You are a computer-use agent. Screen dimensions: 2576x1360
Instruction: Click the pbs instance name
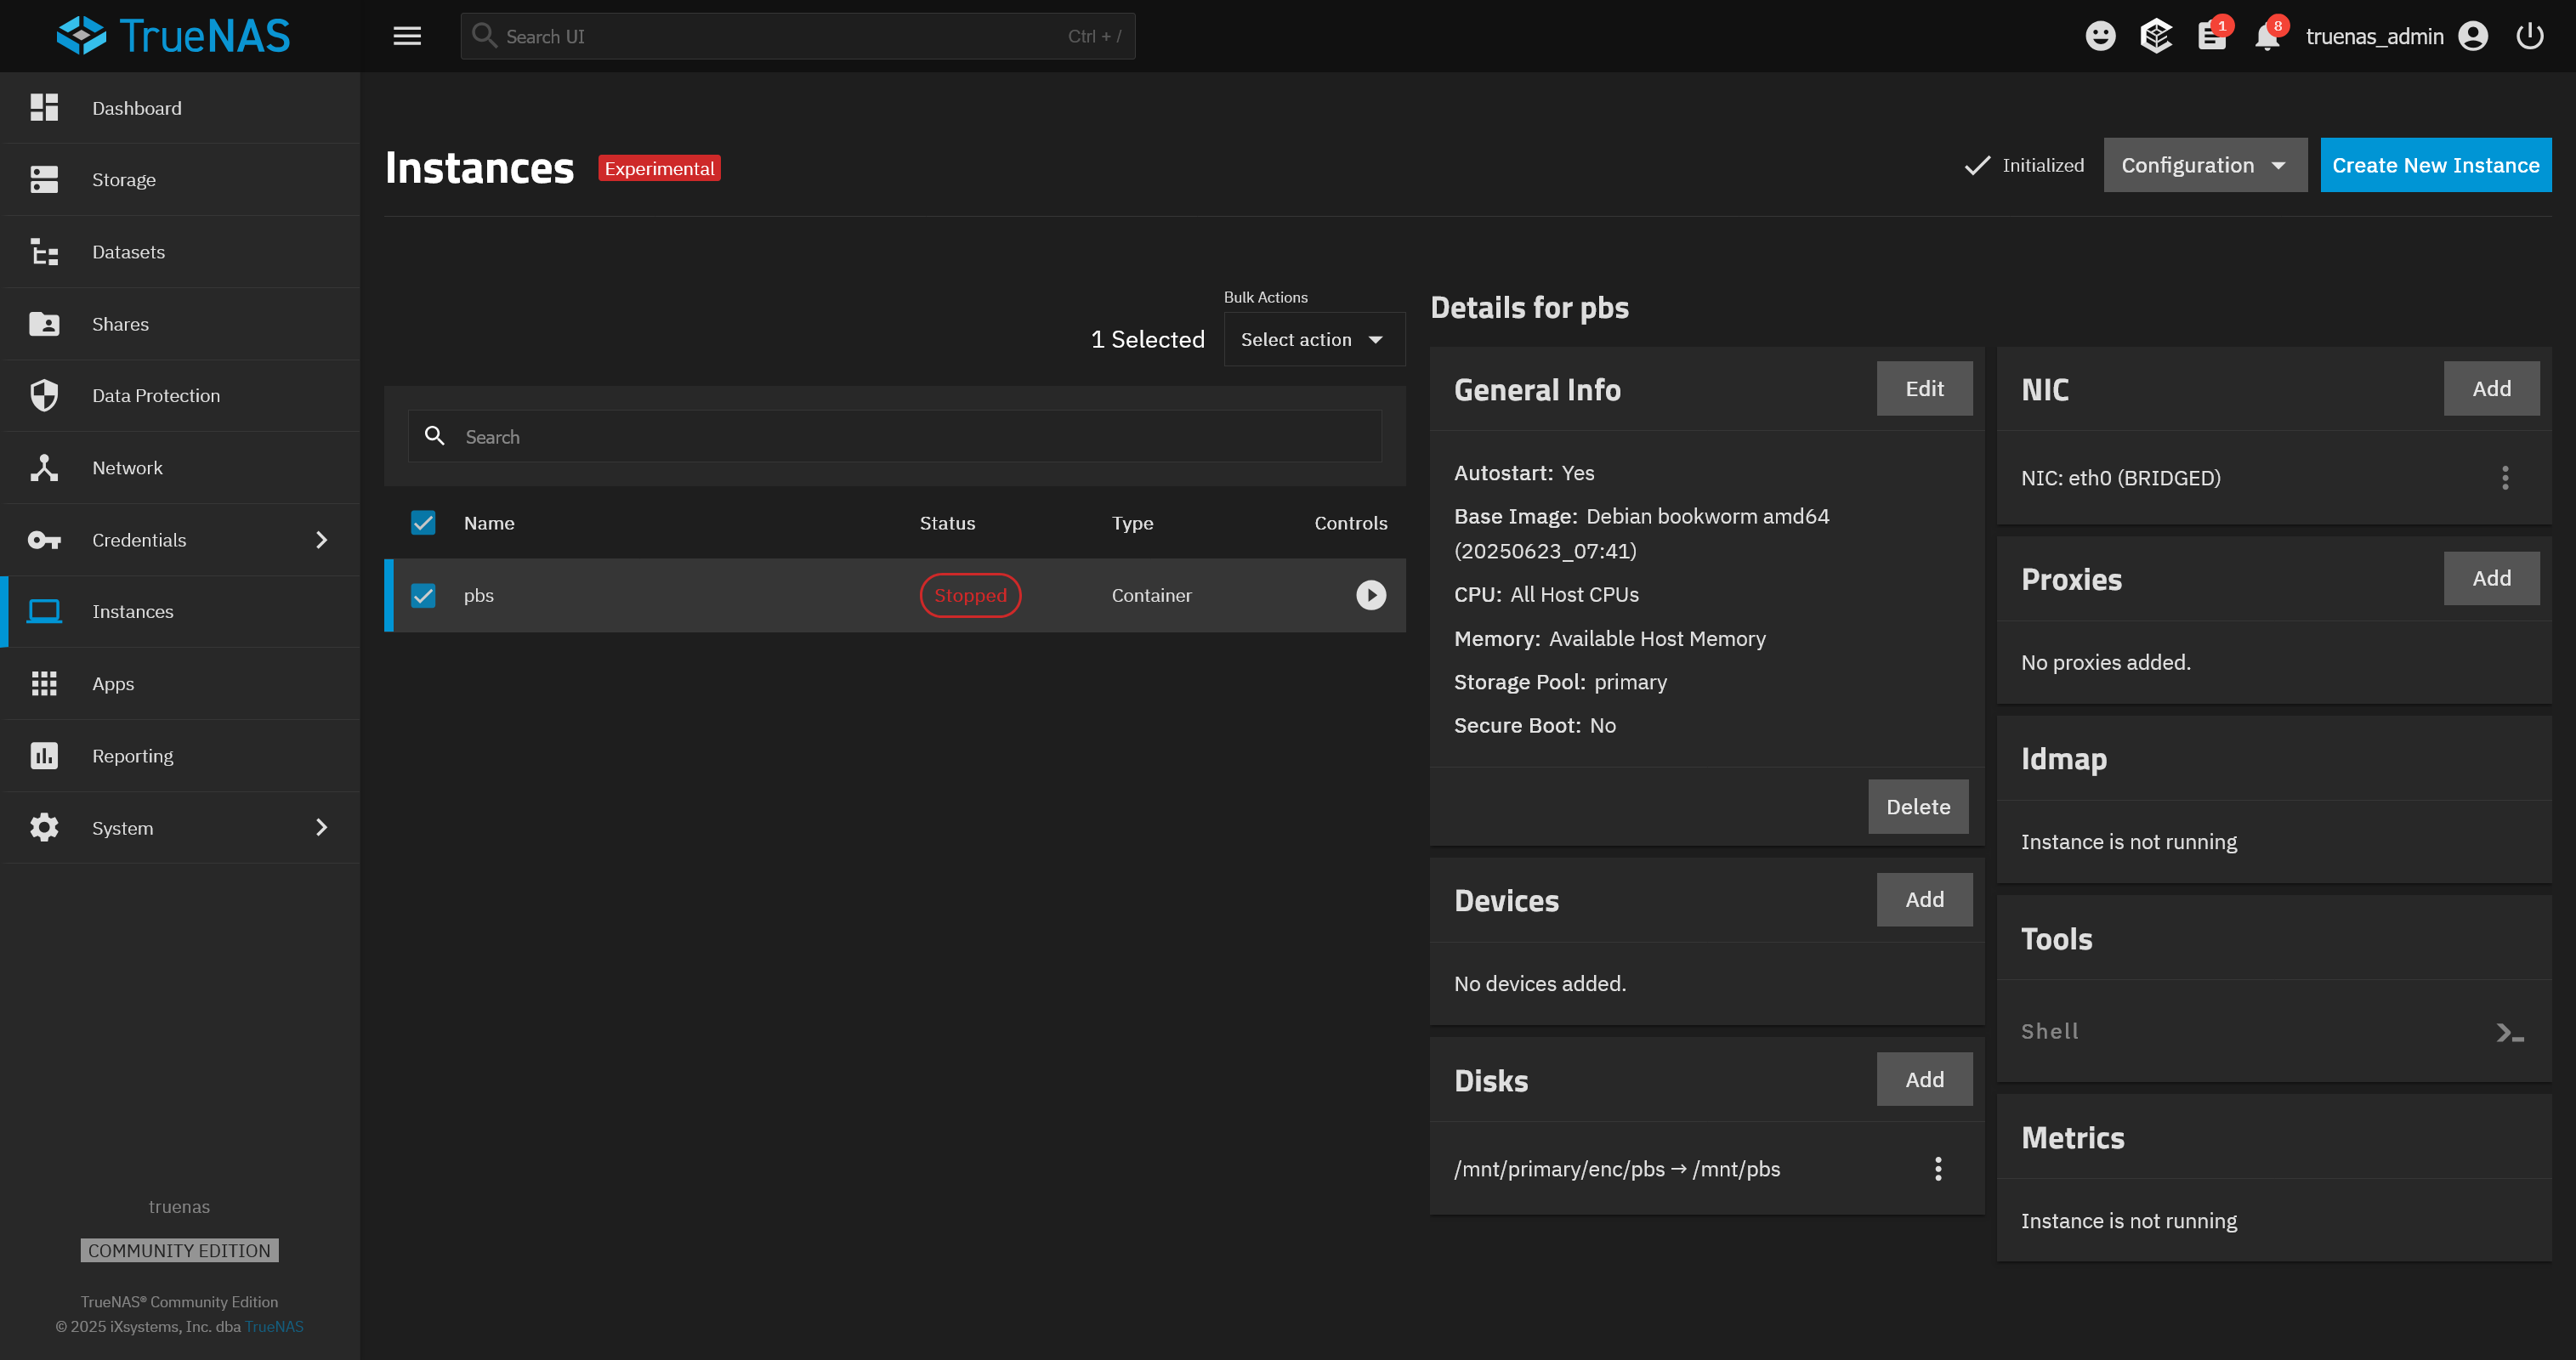pyautogui.click(x=478, y=596)
